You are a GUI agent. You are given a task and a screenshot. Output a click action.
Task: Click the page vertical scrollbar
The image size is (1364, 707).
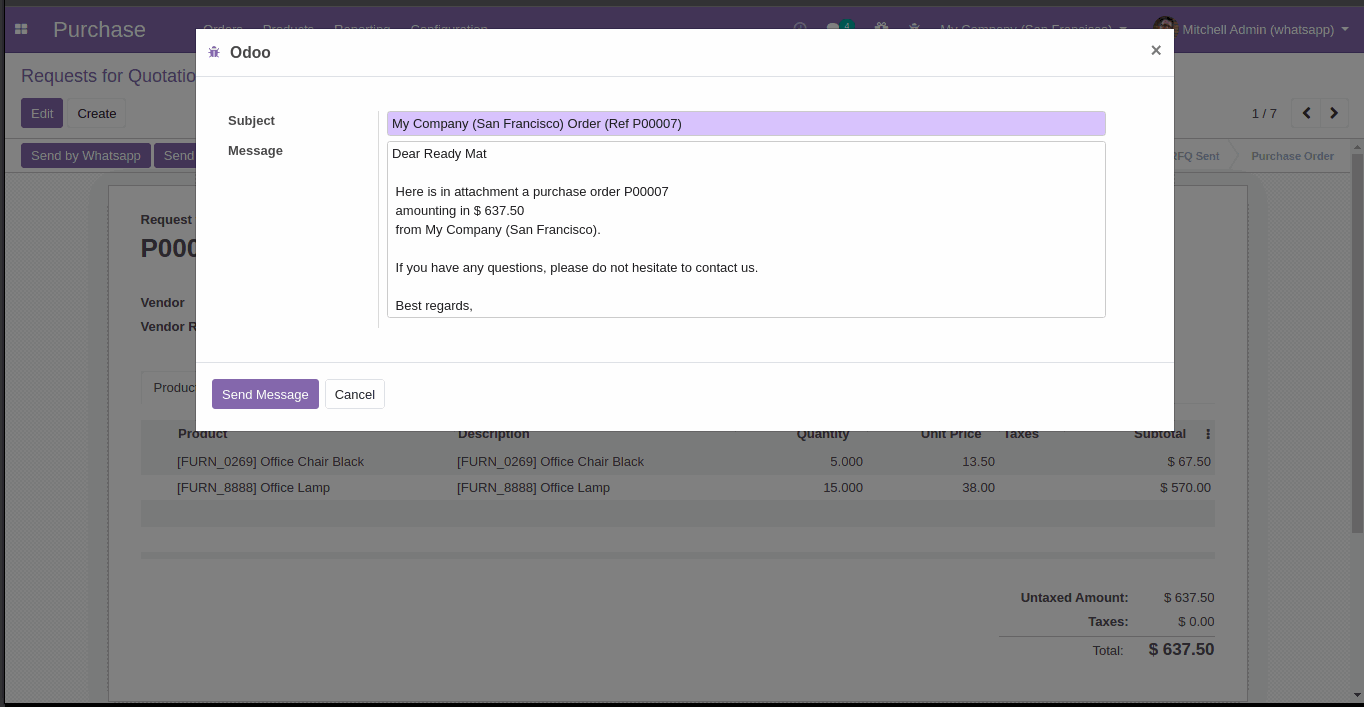coord(1356,350)
